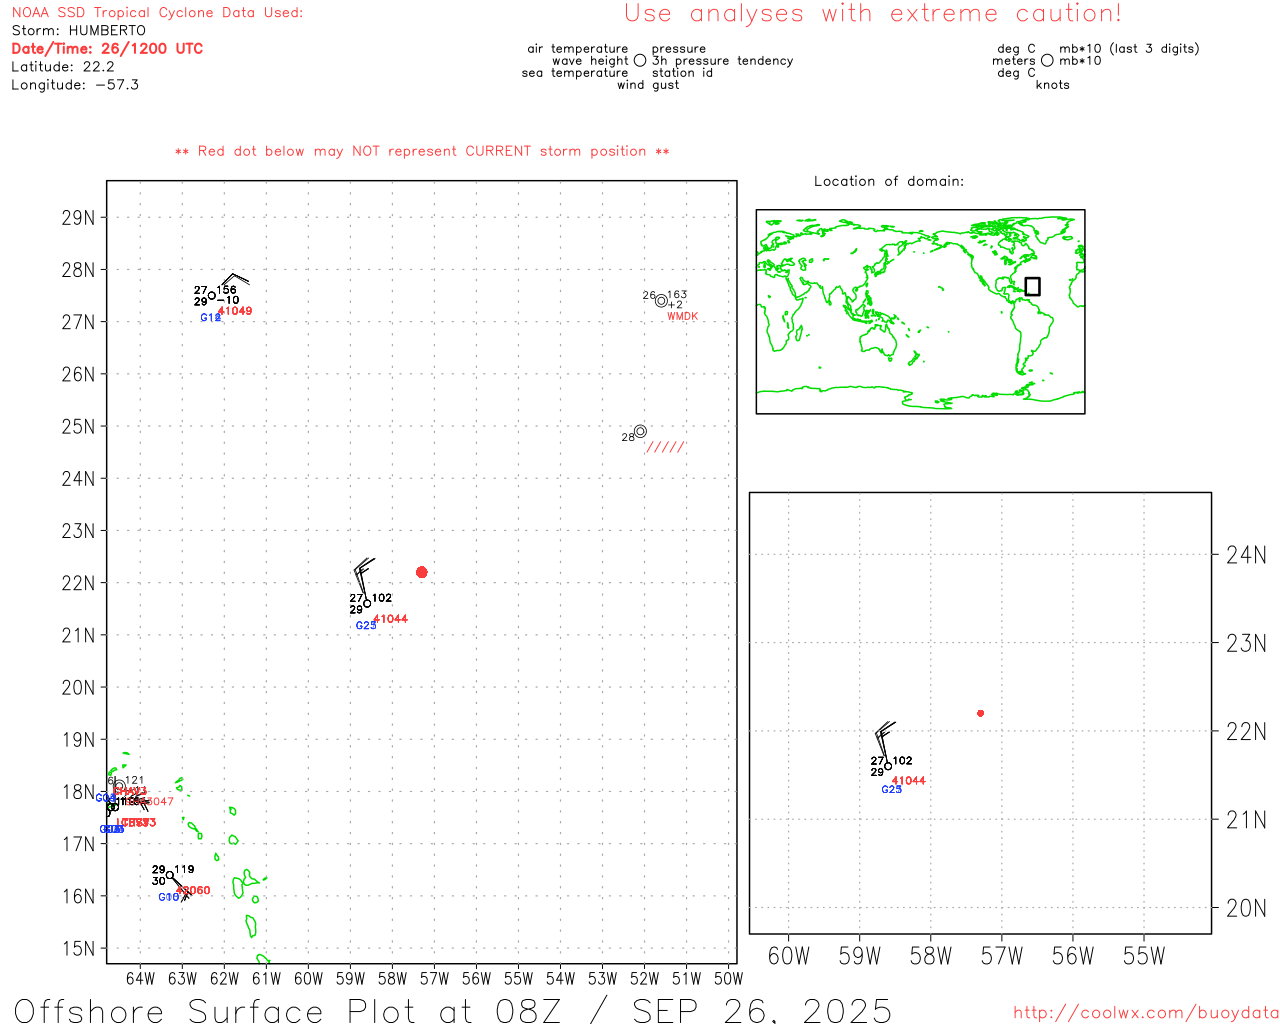Screen dimensions: 1280x1024
Task: Click the red slashes //// station id near 25N
Action: pos(665,447)
